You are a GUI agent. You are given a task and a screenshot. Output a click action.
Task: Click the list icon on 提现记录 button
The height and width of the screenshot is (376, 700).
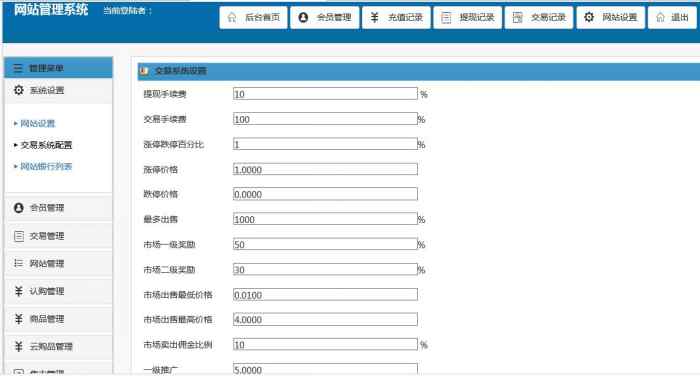coord(446,17)
